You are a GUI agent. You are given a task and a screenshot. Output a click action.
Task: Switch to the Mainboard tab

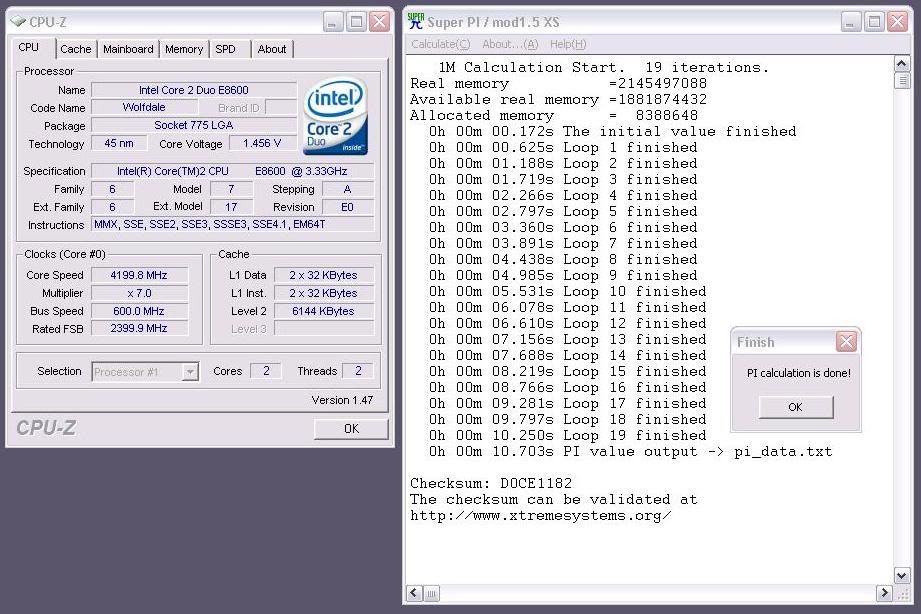tap(128, 49)
